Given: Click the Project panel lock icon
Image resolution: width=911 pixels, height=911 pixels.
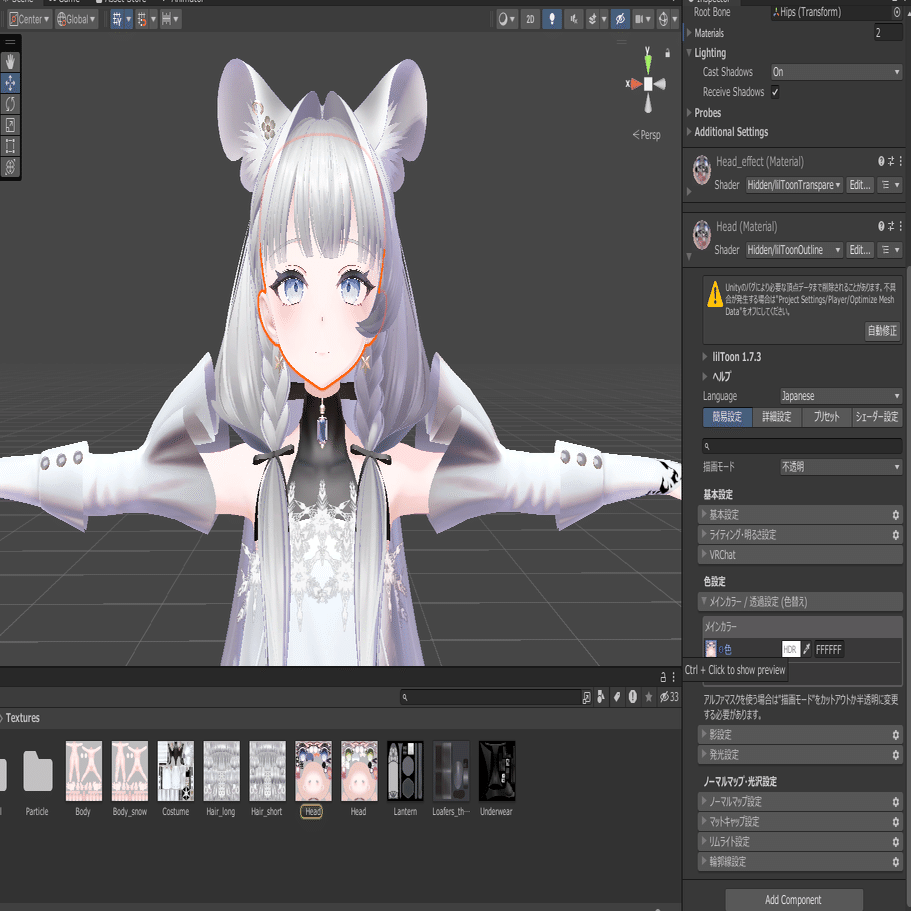Looking at the screenshot, I should [663, 677].
